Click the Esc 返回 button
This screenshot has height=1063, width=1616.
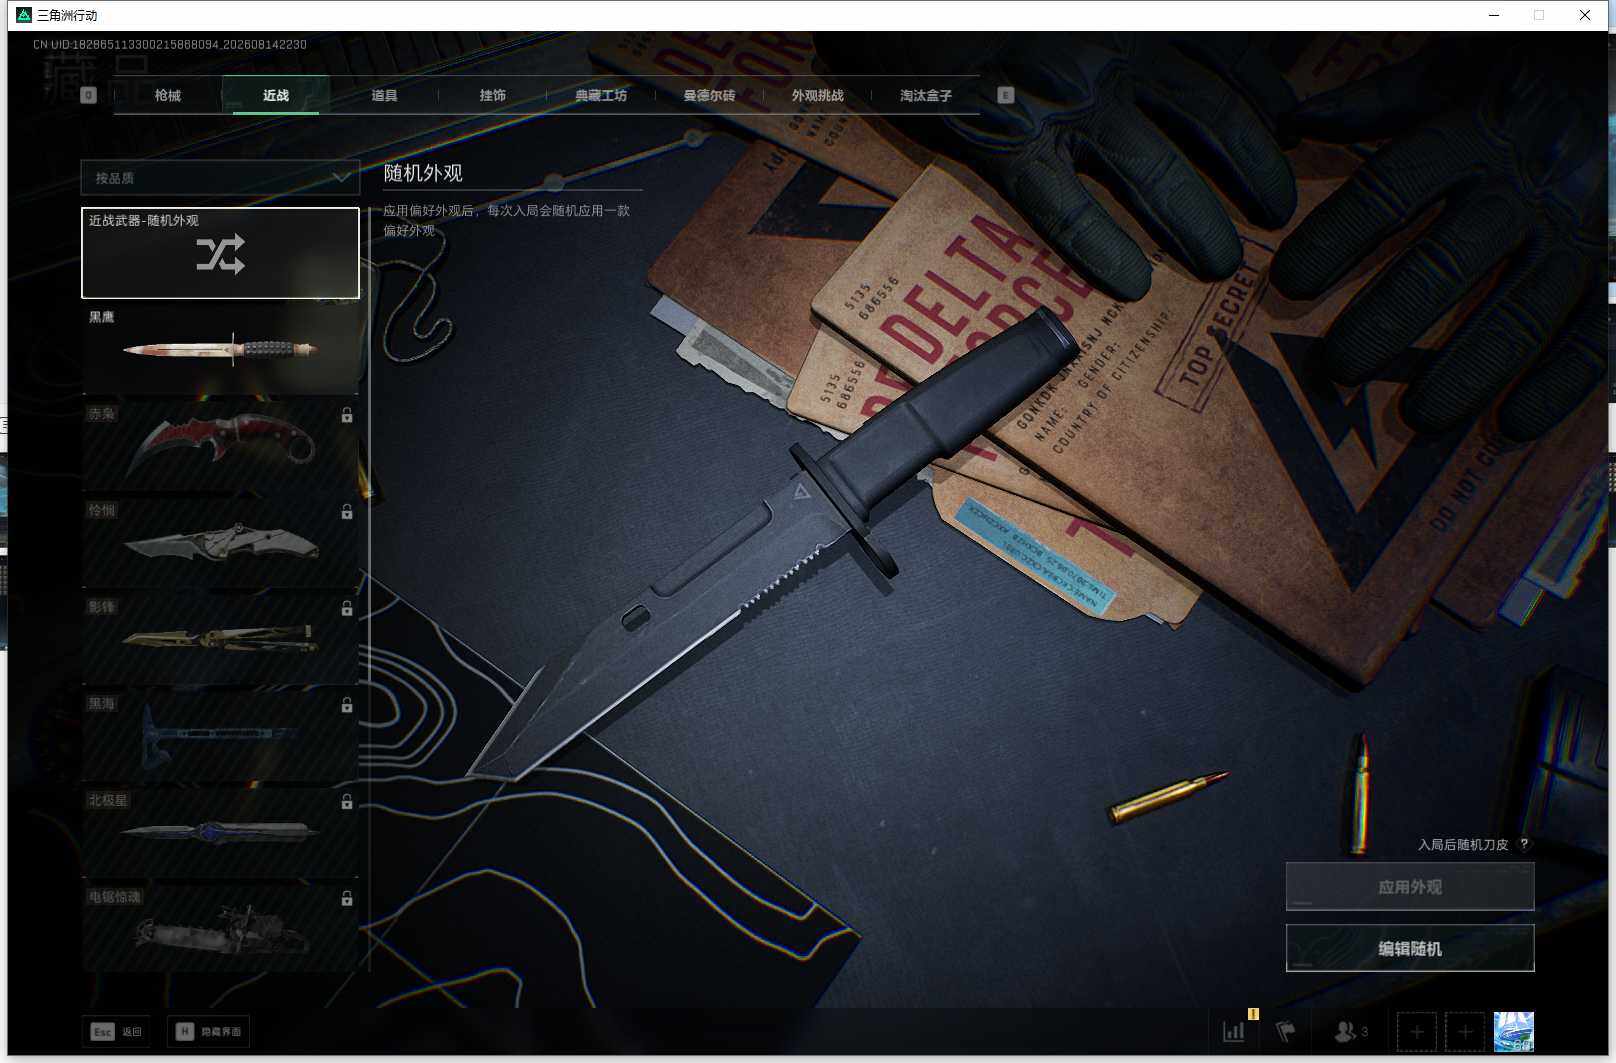point(116,1031)
